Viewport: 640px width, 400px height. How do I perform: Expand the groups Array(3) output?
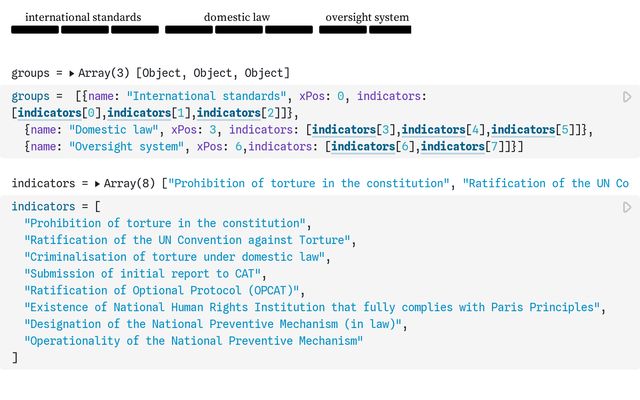(x=72, y=73)
